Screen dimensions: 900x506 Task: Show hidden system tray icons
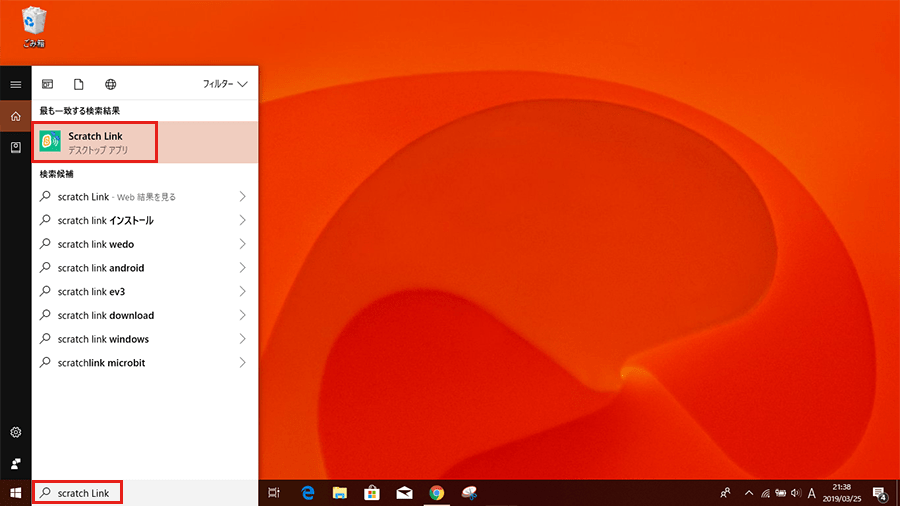tap(749, 493)
